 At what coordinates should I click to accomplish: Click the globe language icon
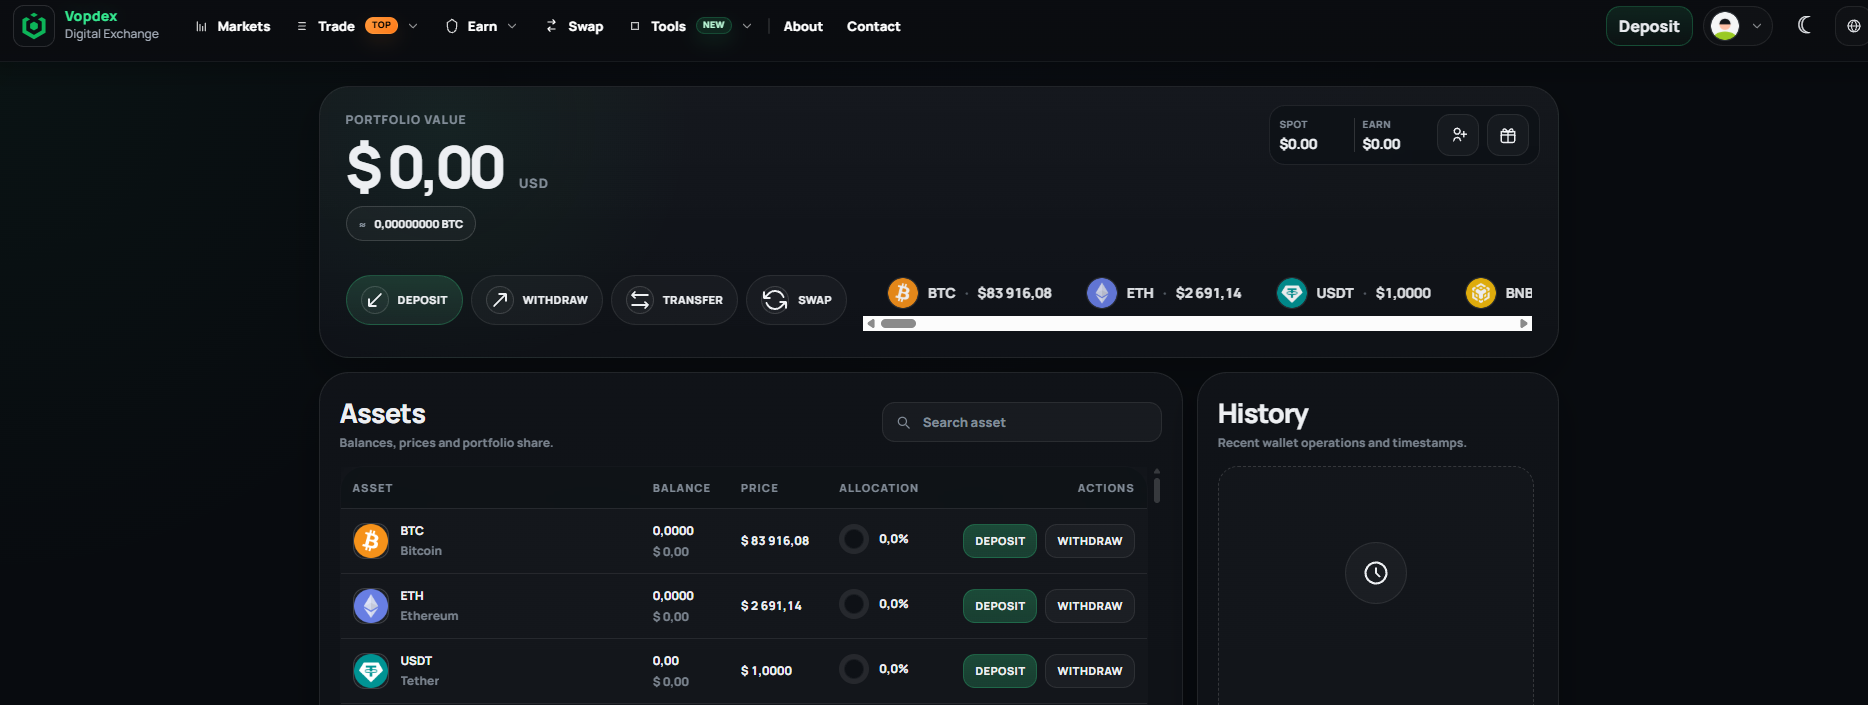pyautogui.click(x=1853, y=26)
